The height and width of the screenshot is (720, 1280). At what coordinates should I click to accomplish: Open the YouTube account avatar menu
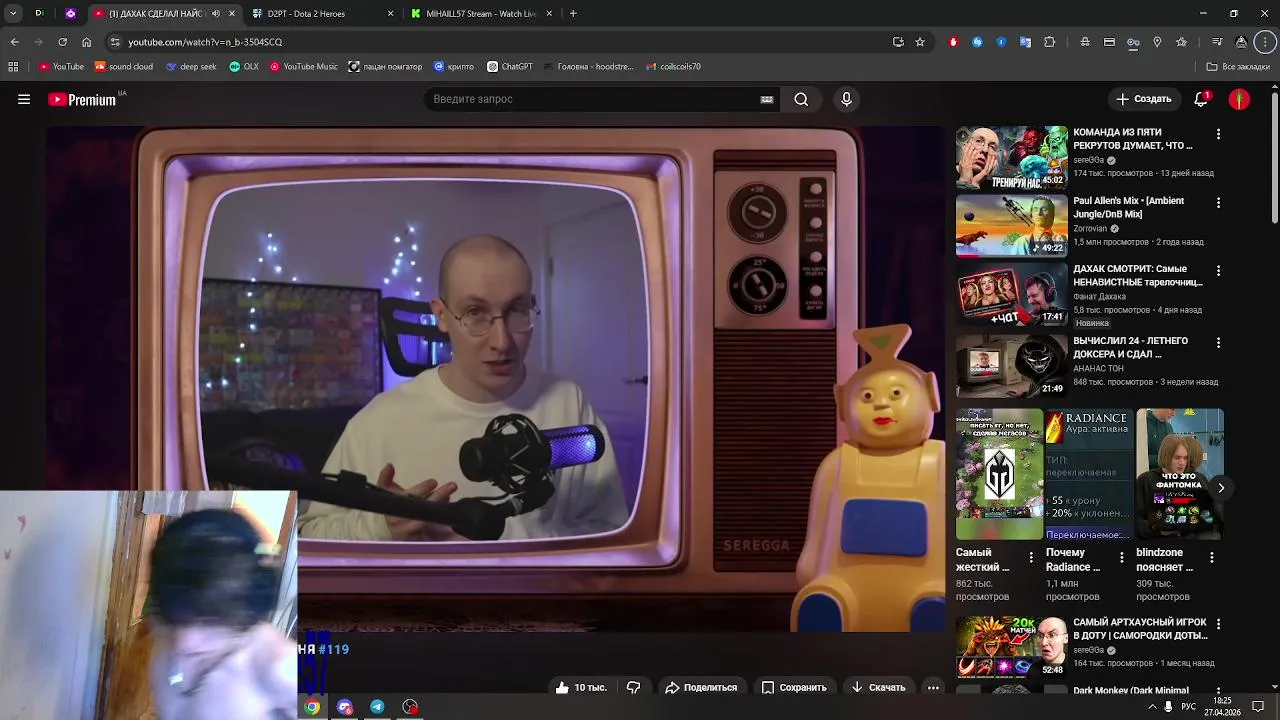(1239, 99)
